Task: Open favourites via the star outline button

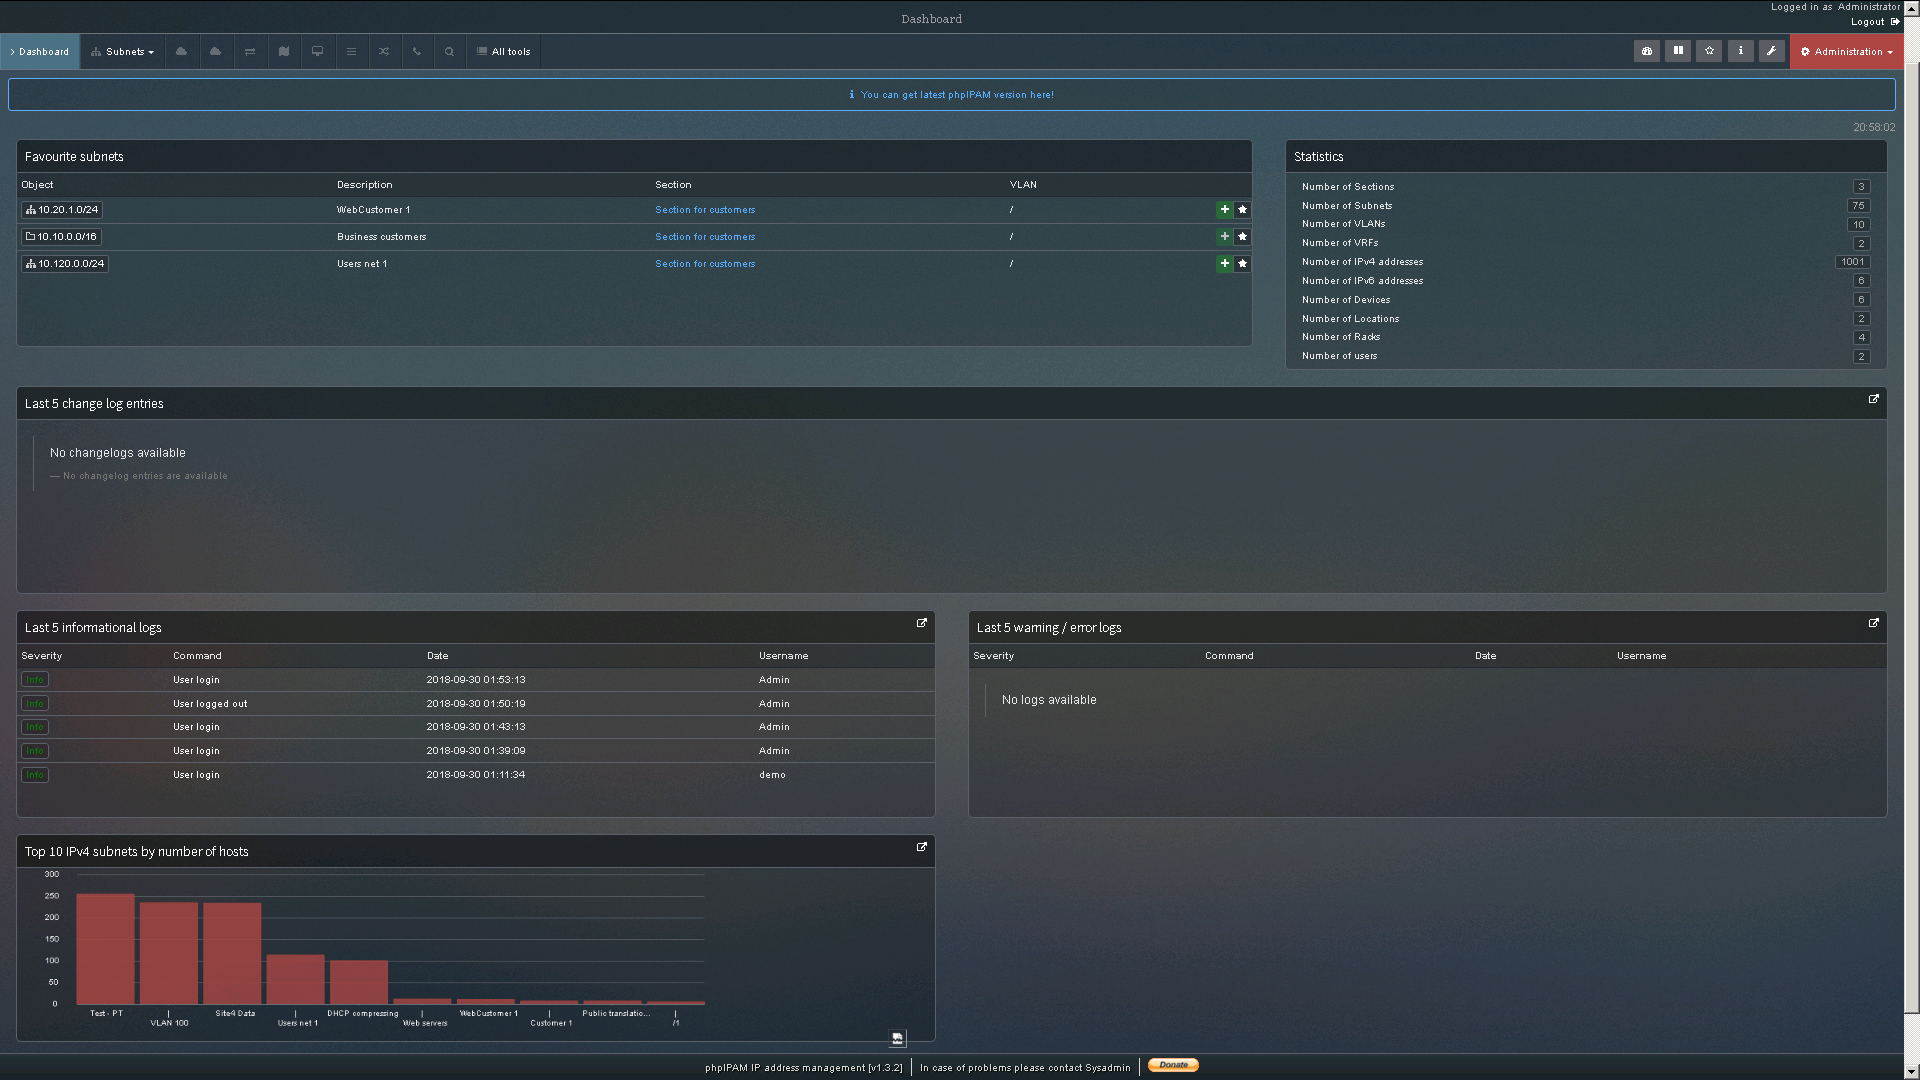Action: pos(1709,51)
